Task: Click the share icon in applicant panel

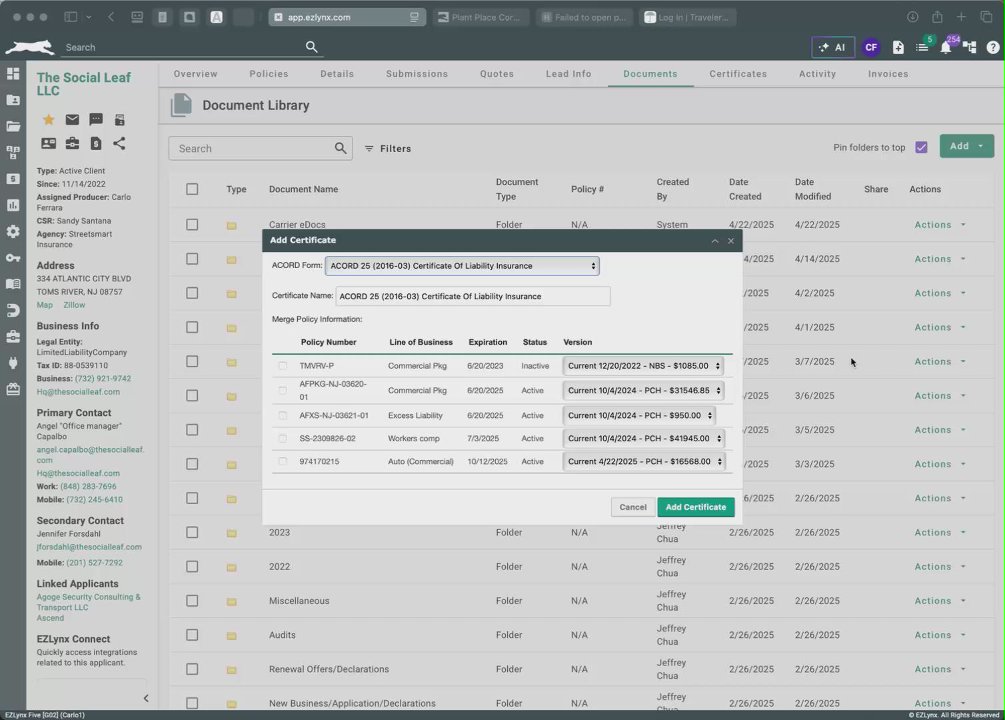Action: pyautogui.click(x=119, y=144)
